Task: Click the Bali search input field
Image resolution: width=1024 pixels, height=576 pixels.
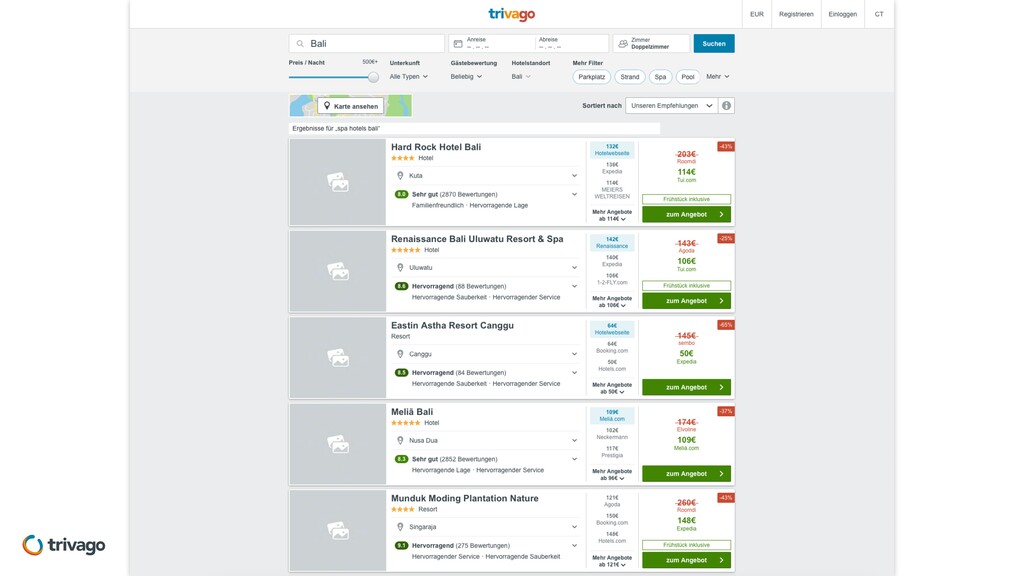Action: 367,44
